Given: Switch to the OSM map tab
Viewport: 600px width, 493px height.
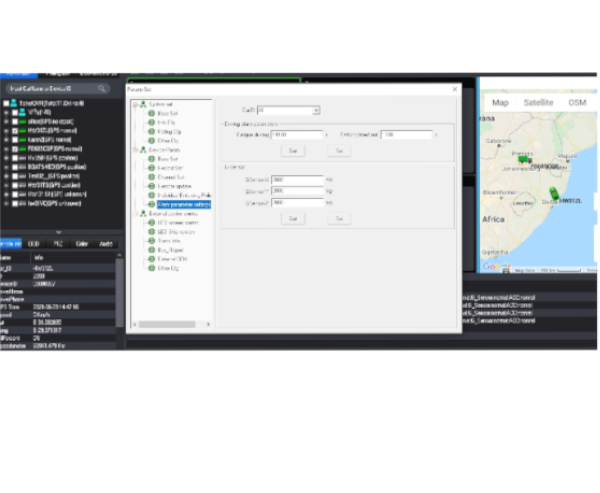Looking at the screenshot, I should (x=577, y=102).
